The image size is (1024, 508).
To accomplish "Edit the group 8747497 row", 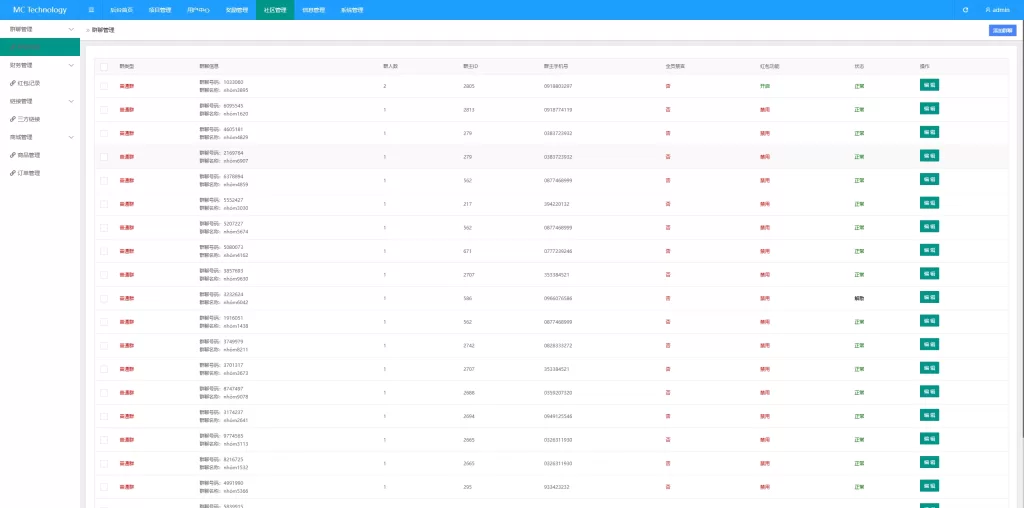I will pos(929,391).
